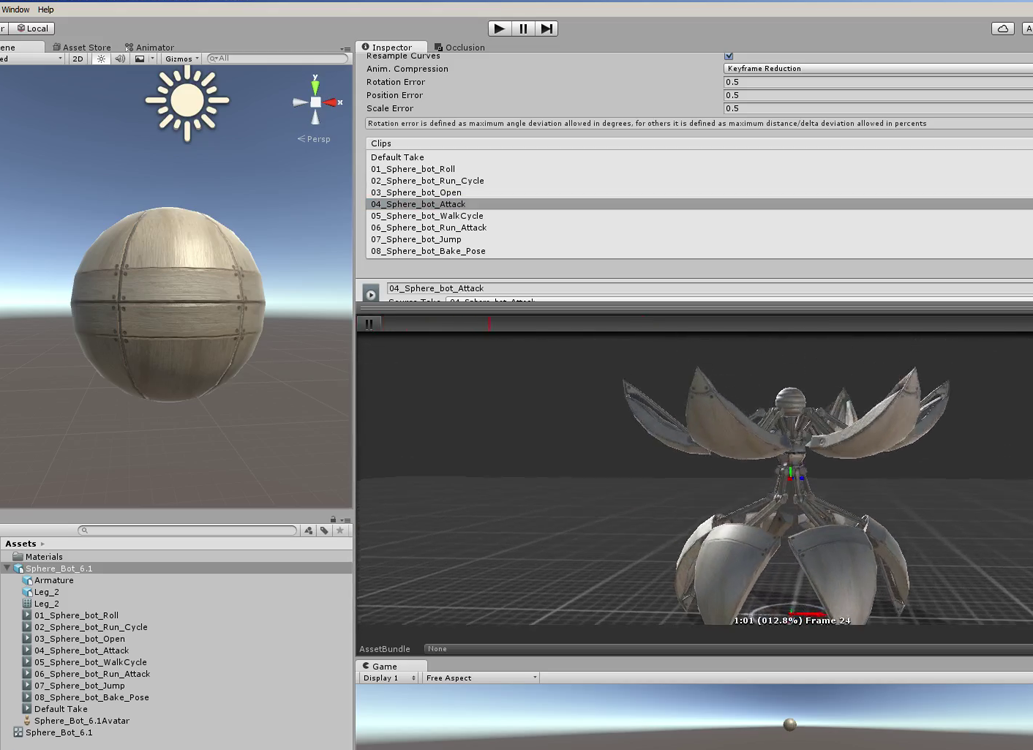This screenshot has height=750, width=1033.
Task: Open the Help menu
Action: [46, 9]
